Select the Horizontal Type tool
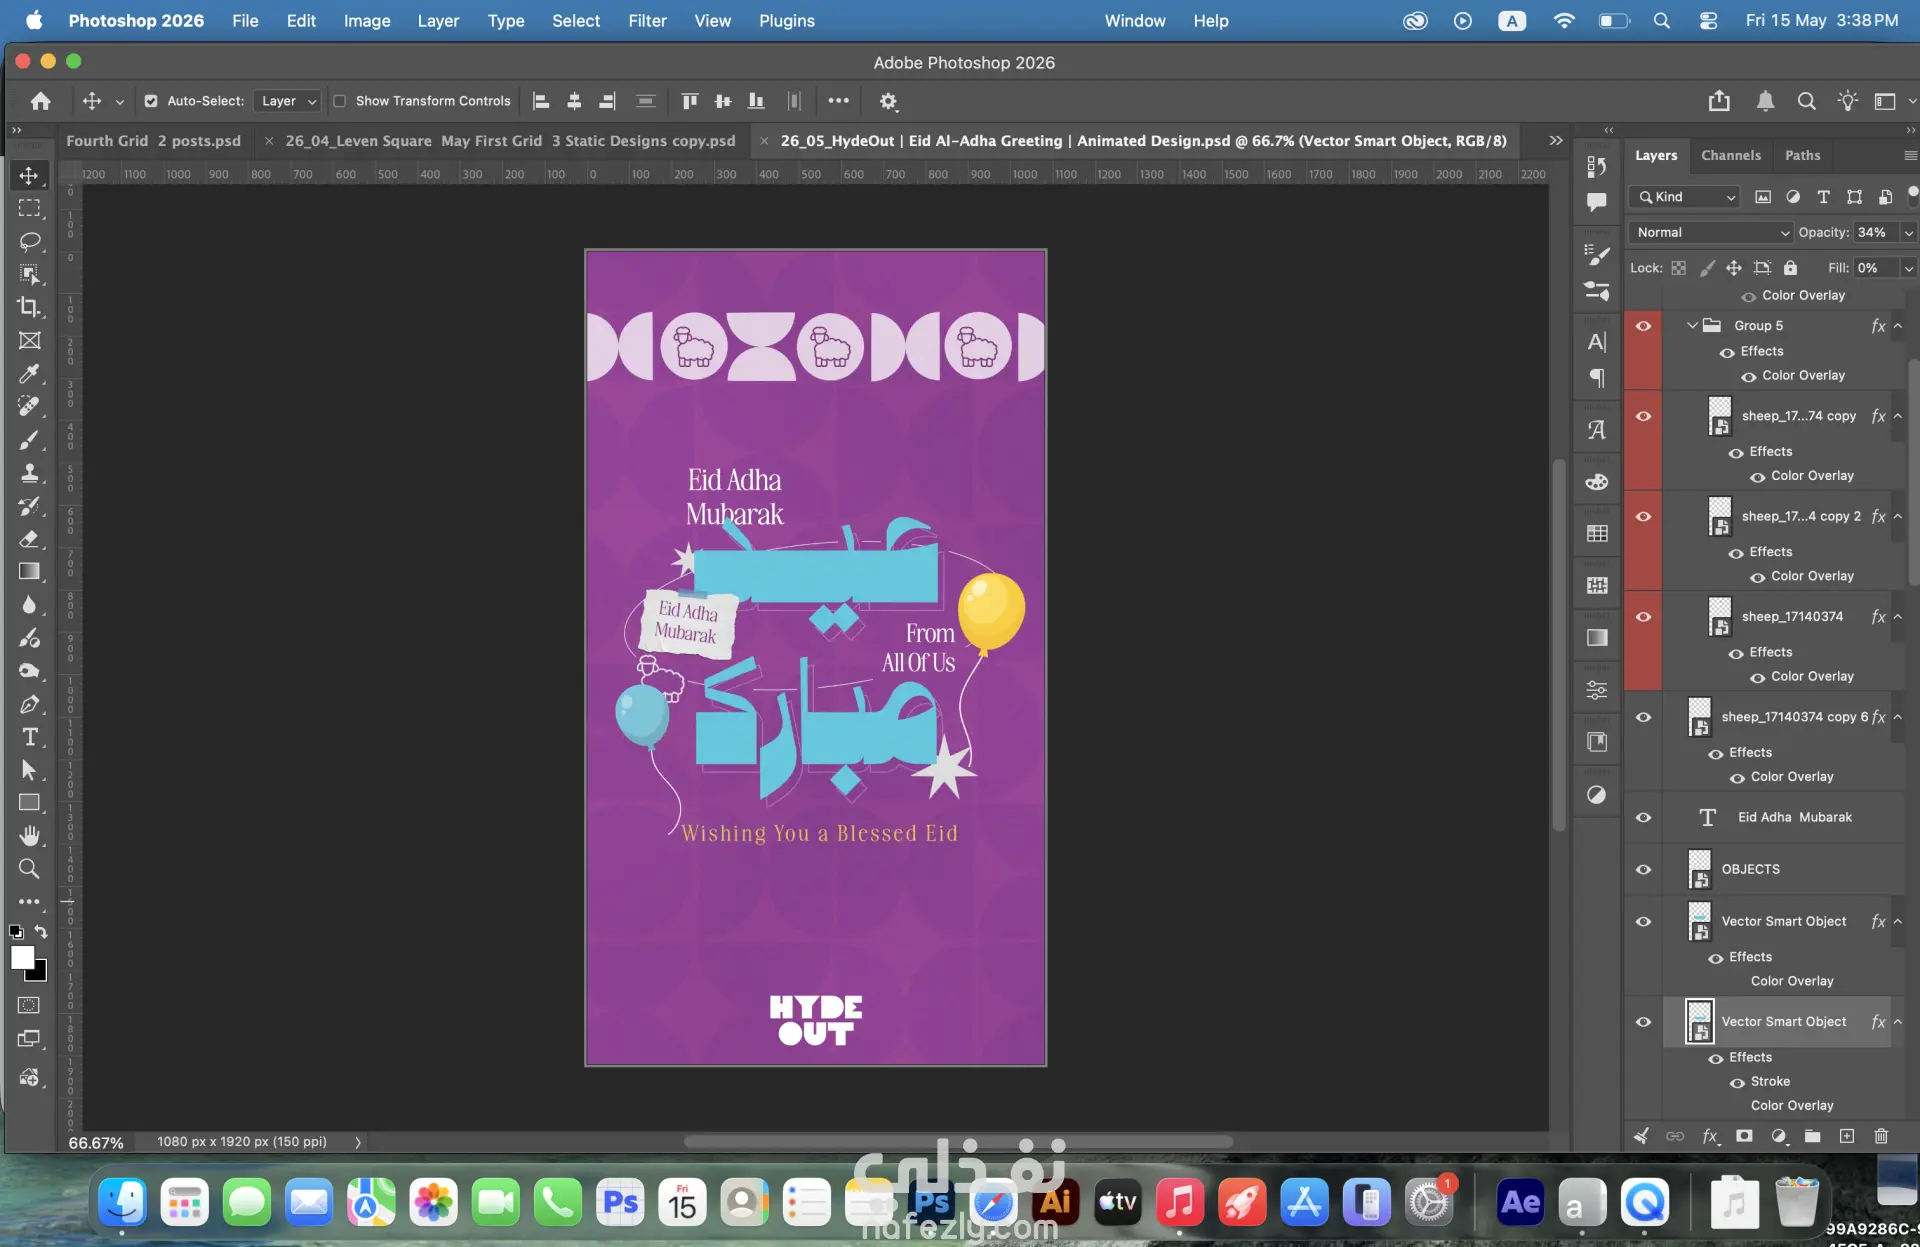Screen dimensions: 1920x1247 click(x=30, y=737)
